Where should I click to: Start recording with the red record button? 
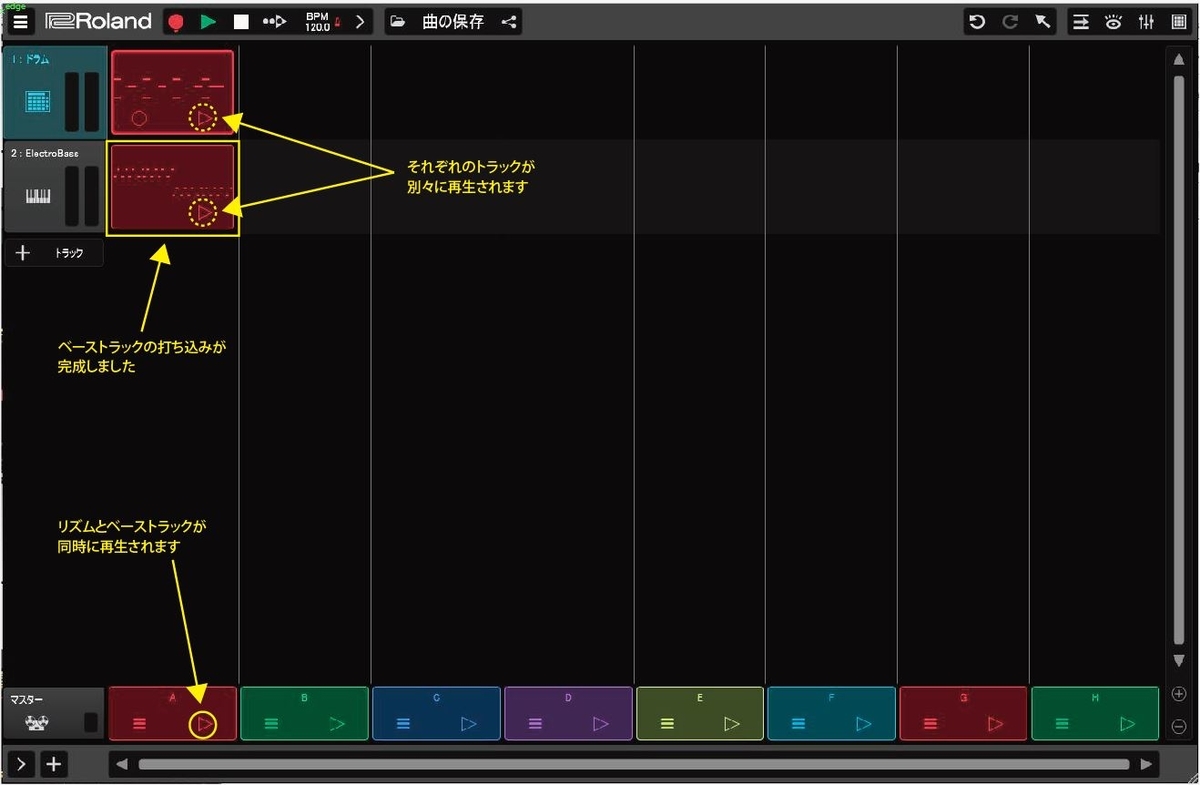coord(176,22)
